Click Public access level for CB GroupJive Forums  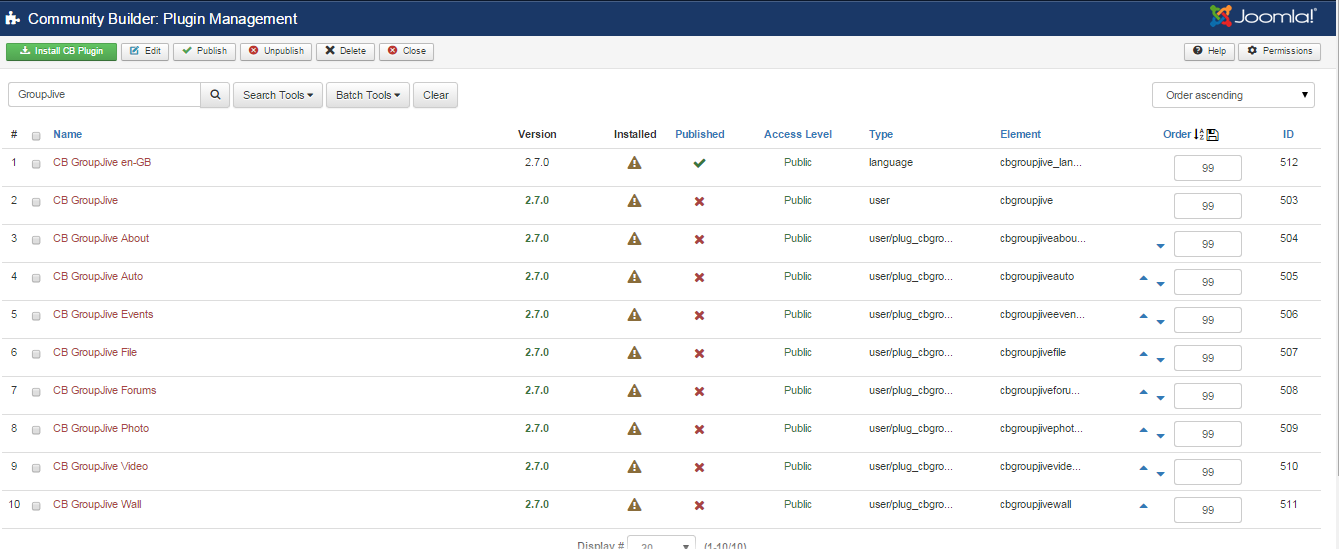[798, 390]
